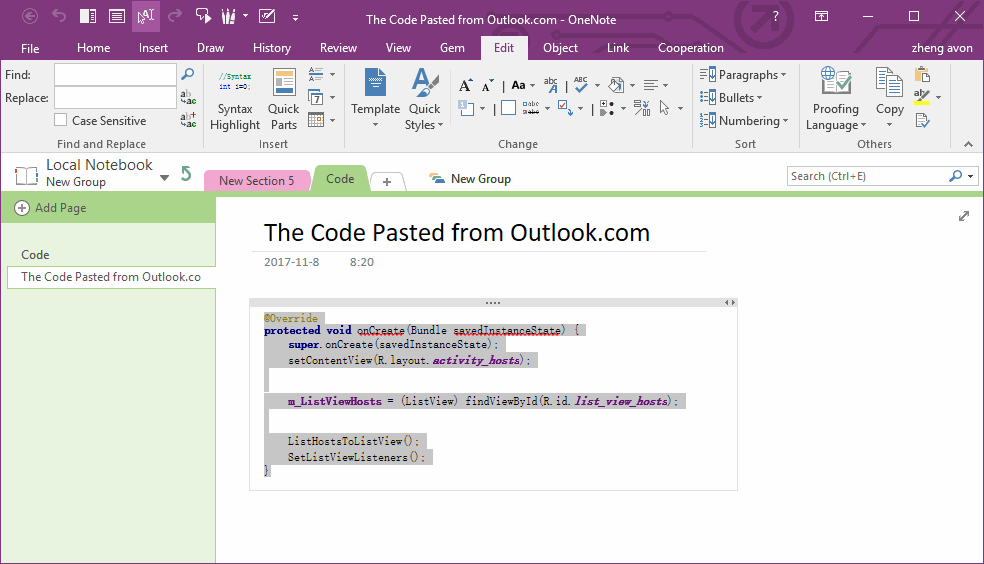Toggle the Full Page View icon
984x564 pixels.
click(117, 16)
